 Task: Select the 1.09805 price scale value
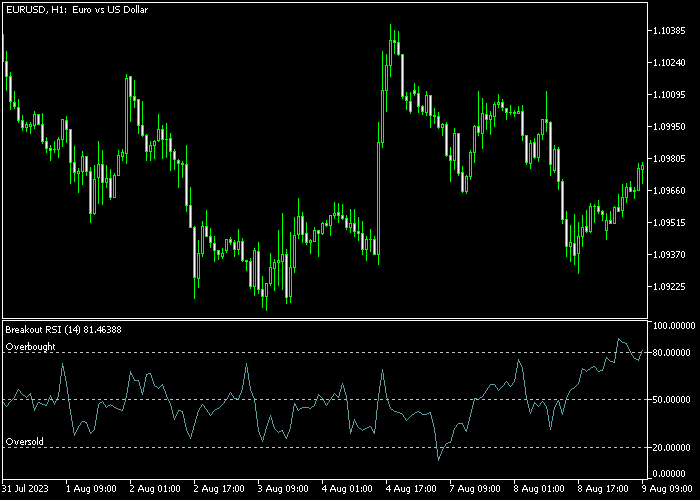click(x=669, y=159)
